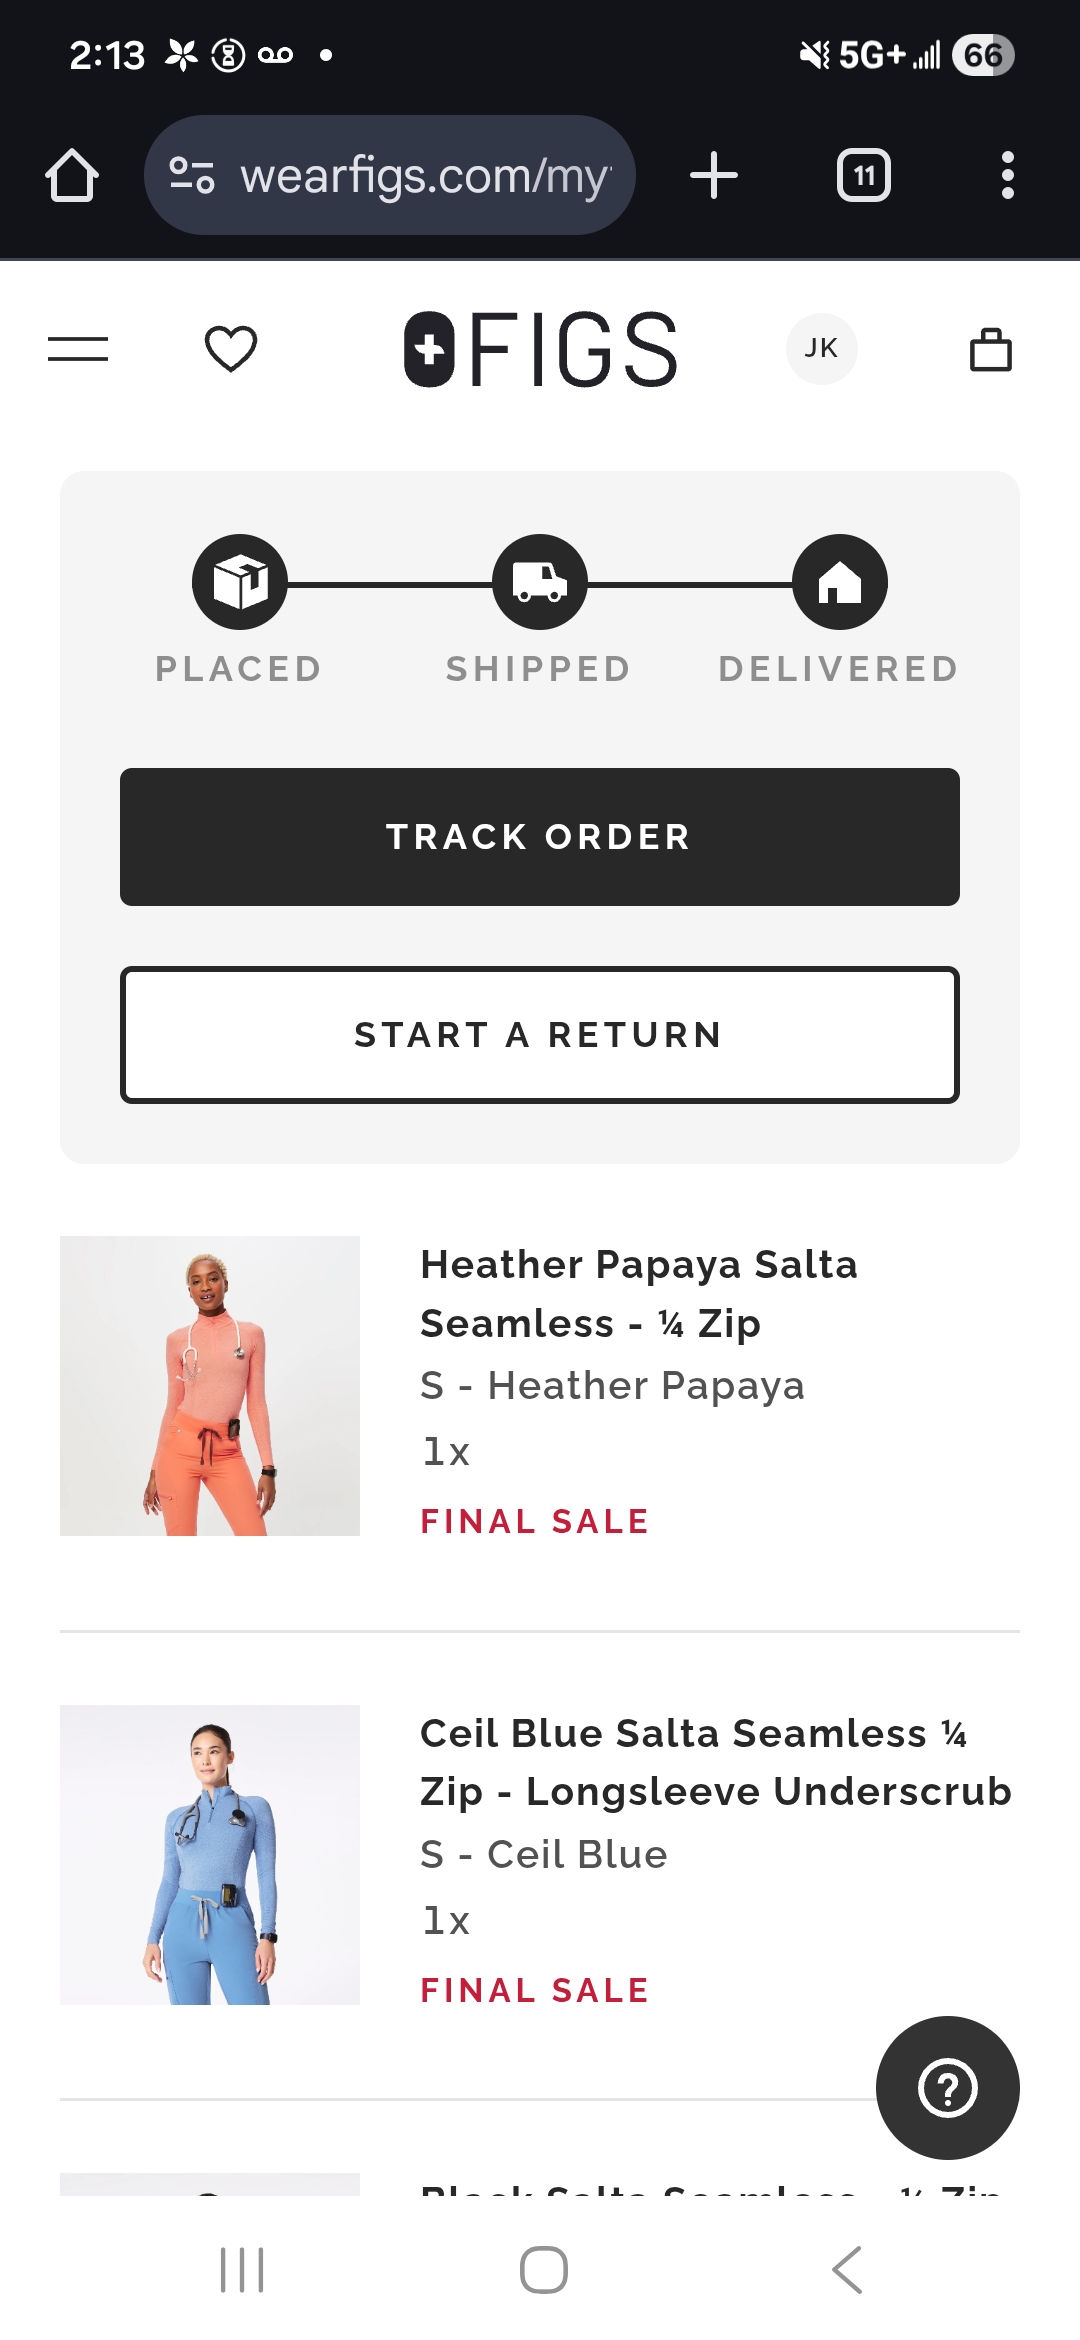Open Heather Papaya Salta Seamless title
This screenshot has width=1080, height=2340.
click(639, 1294)
